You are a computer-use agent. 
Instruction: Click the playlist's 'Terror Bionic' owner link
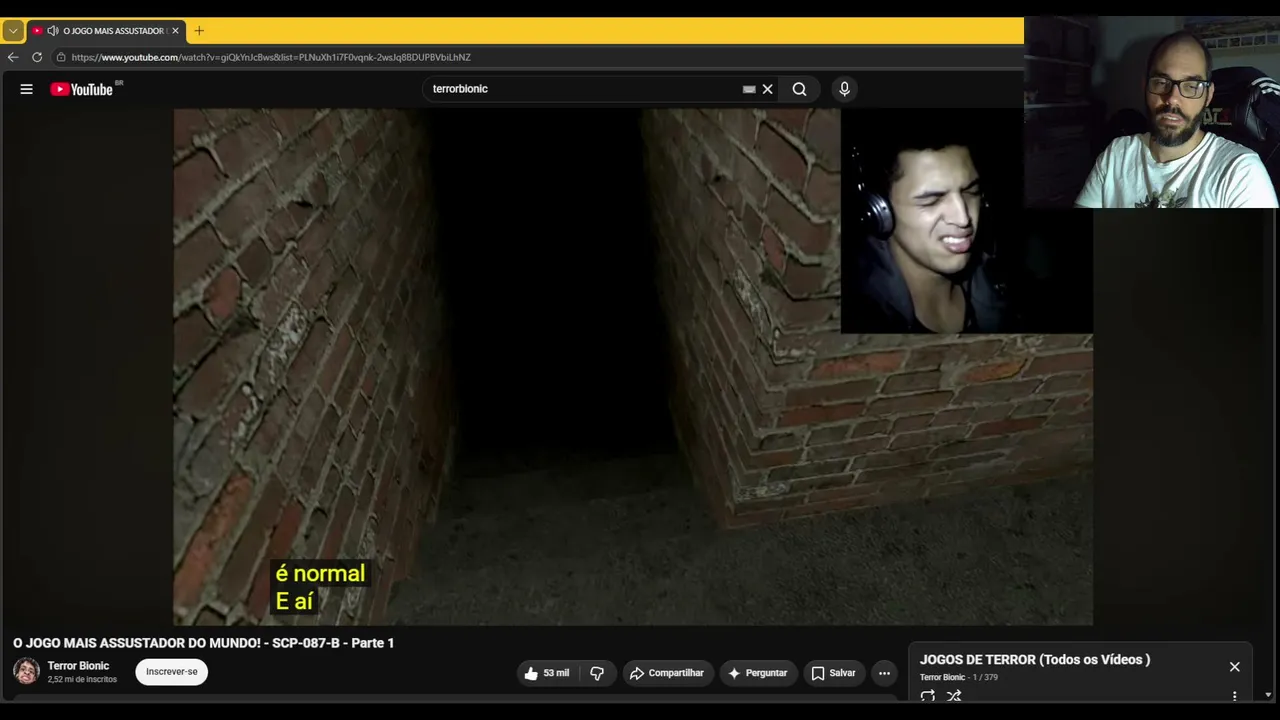pyautogui.click(x=942, y=678)
